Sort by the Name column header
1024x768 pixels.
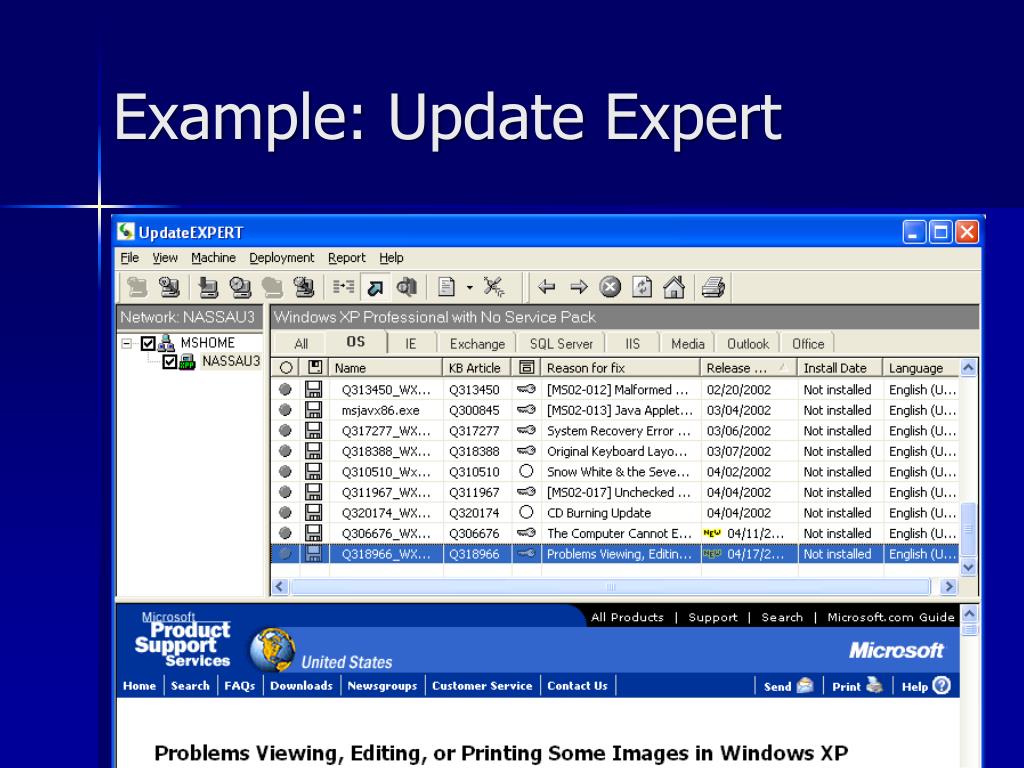tap(386, 368)
